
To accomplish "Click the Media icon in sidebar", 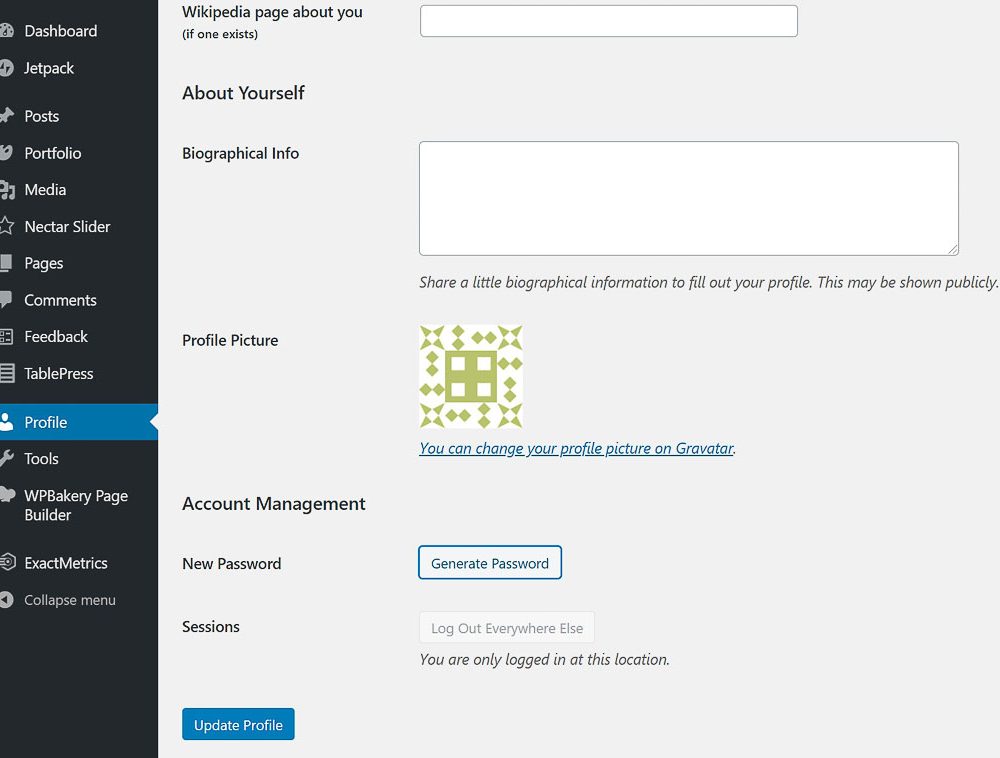I will (x=6, y=190).
